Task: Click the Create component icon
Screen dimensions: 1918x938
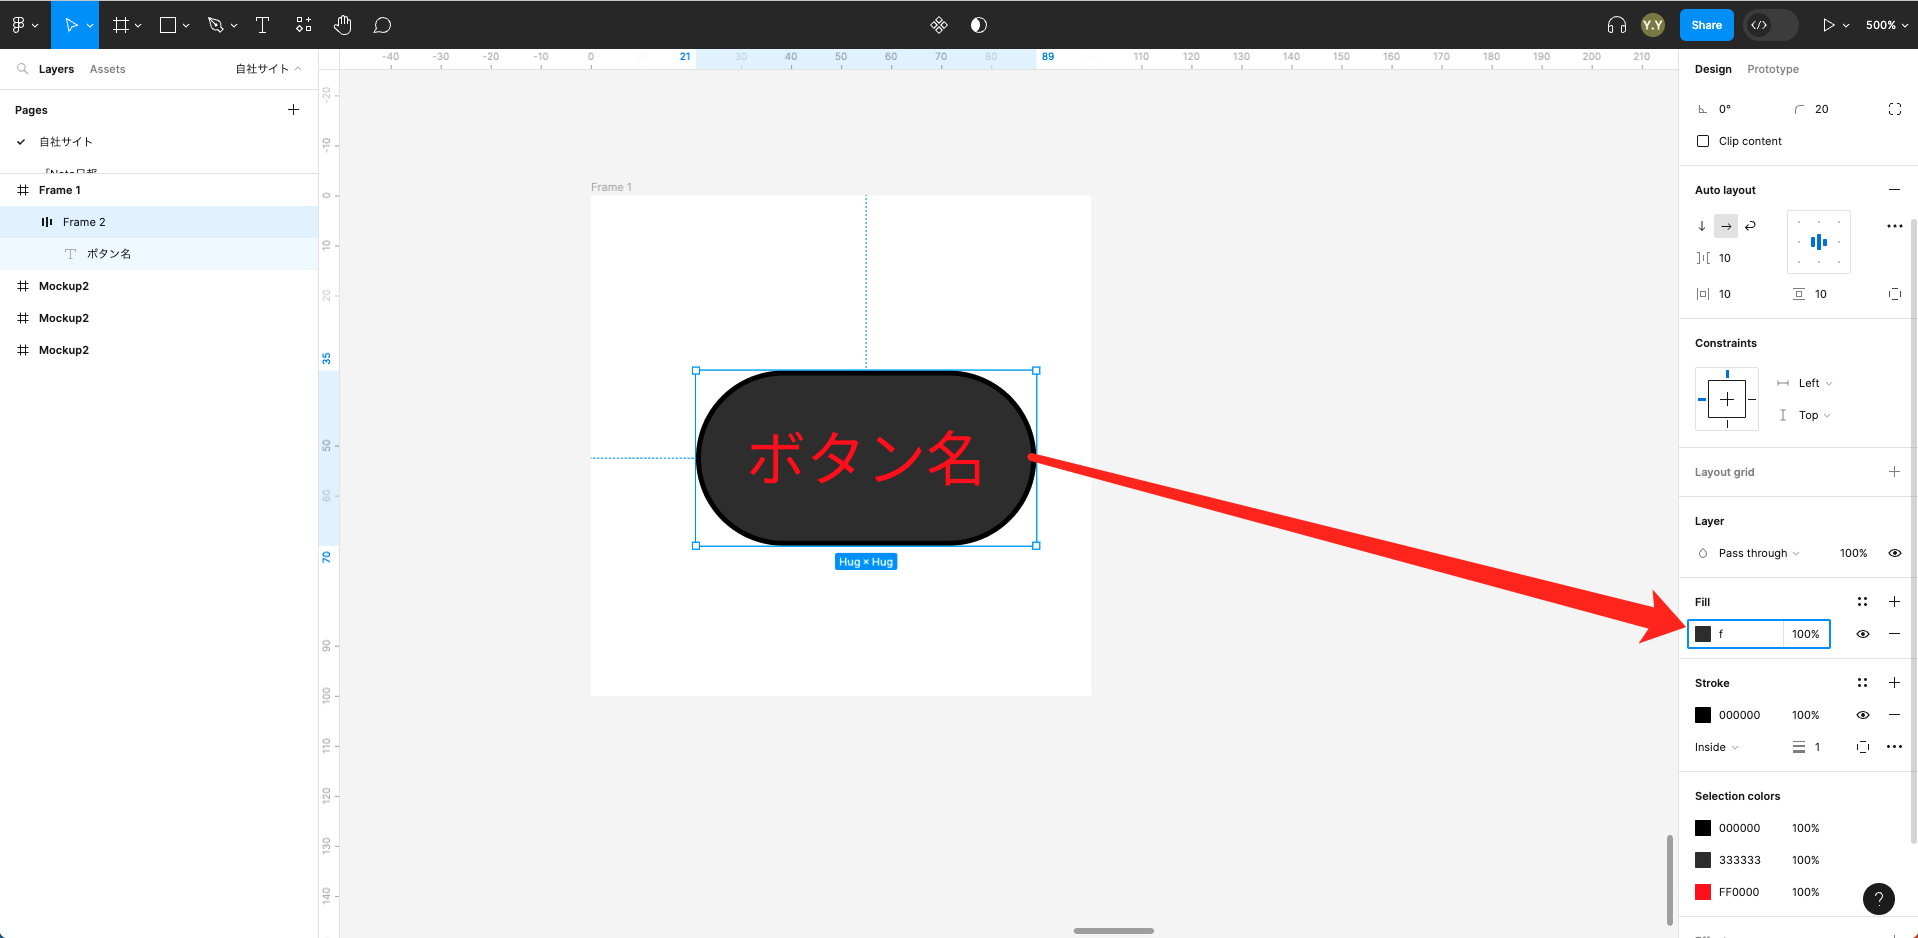Action: point(939,25)
